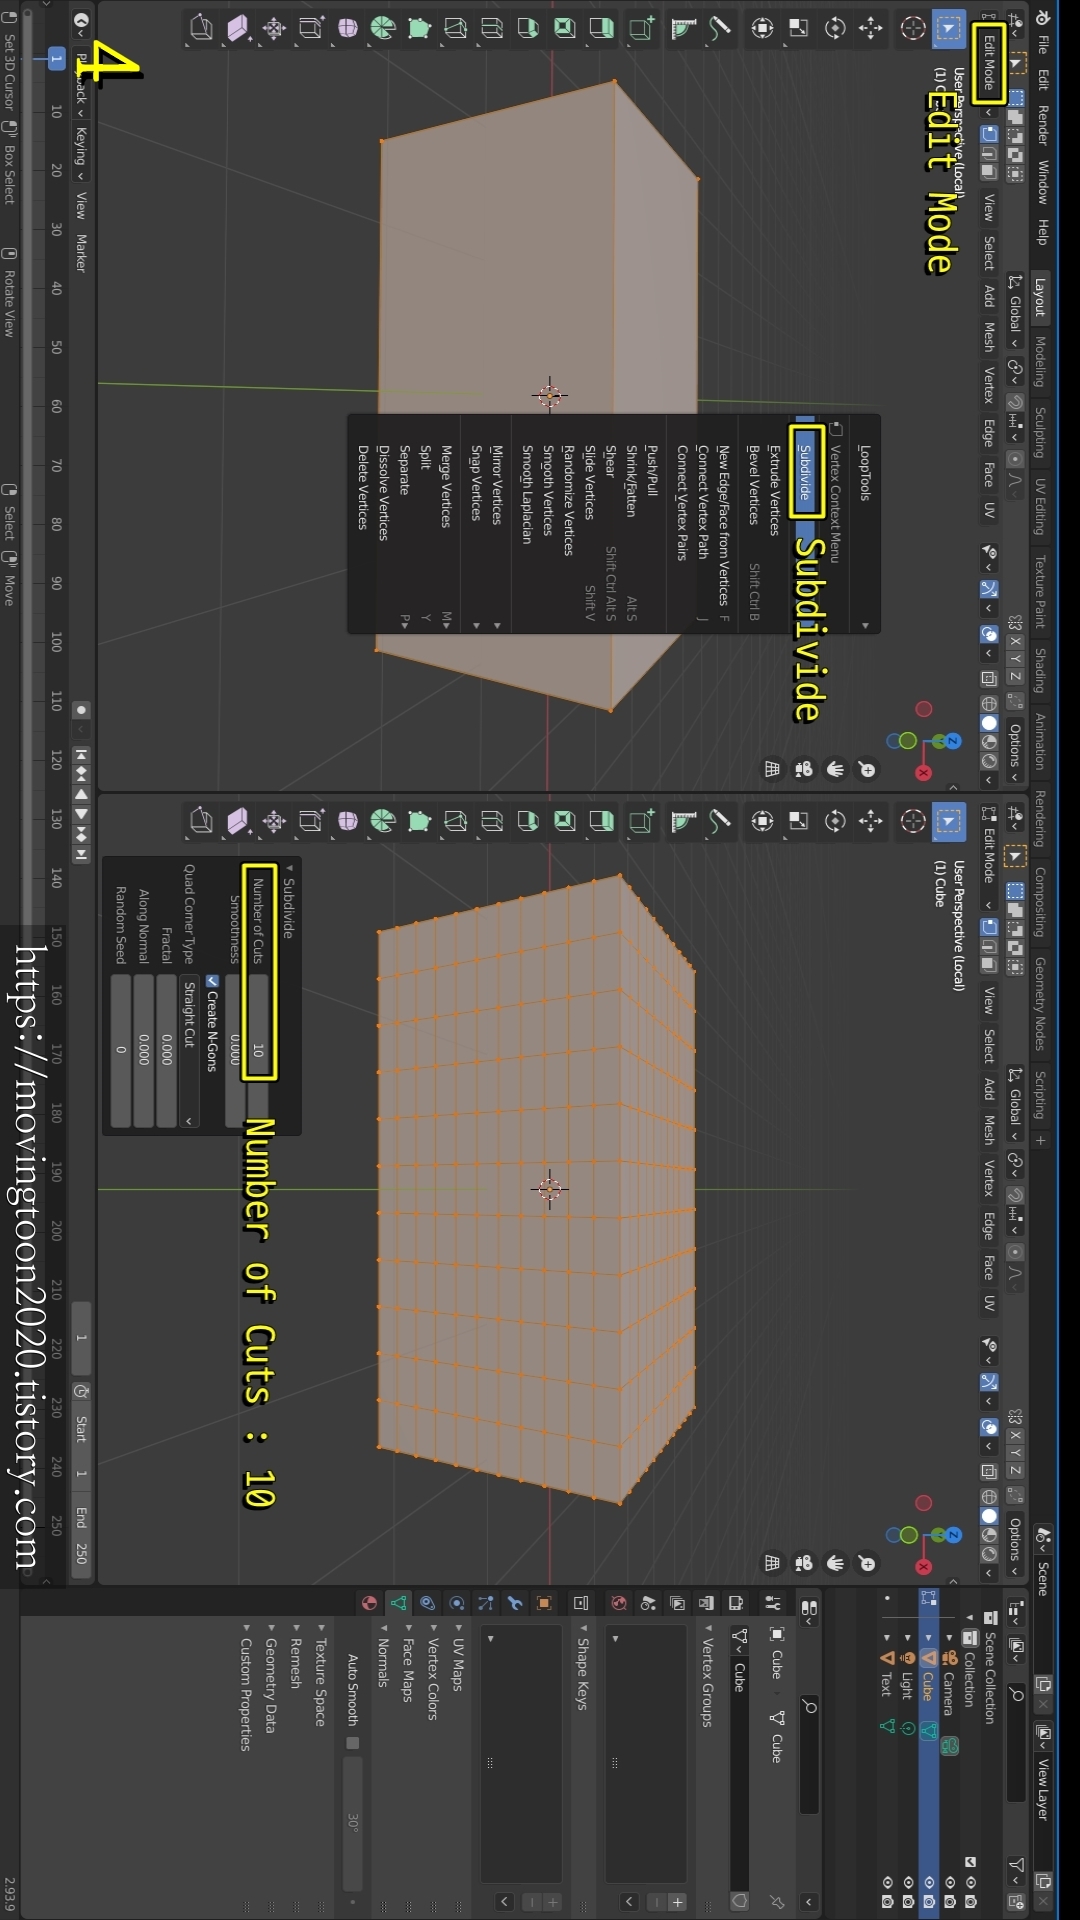
Task: Select the Add Cube tool in the context-menu viewport
Action: (x=642, y=28)
